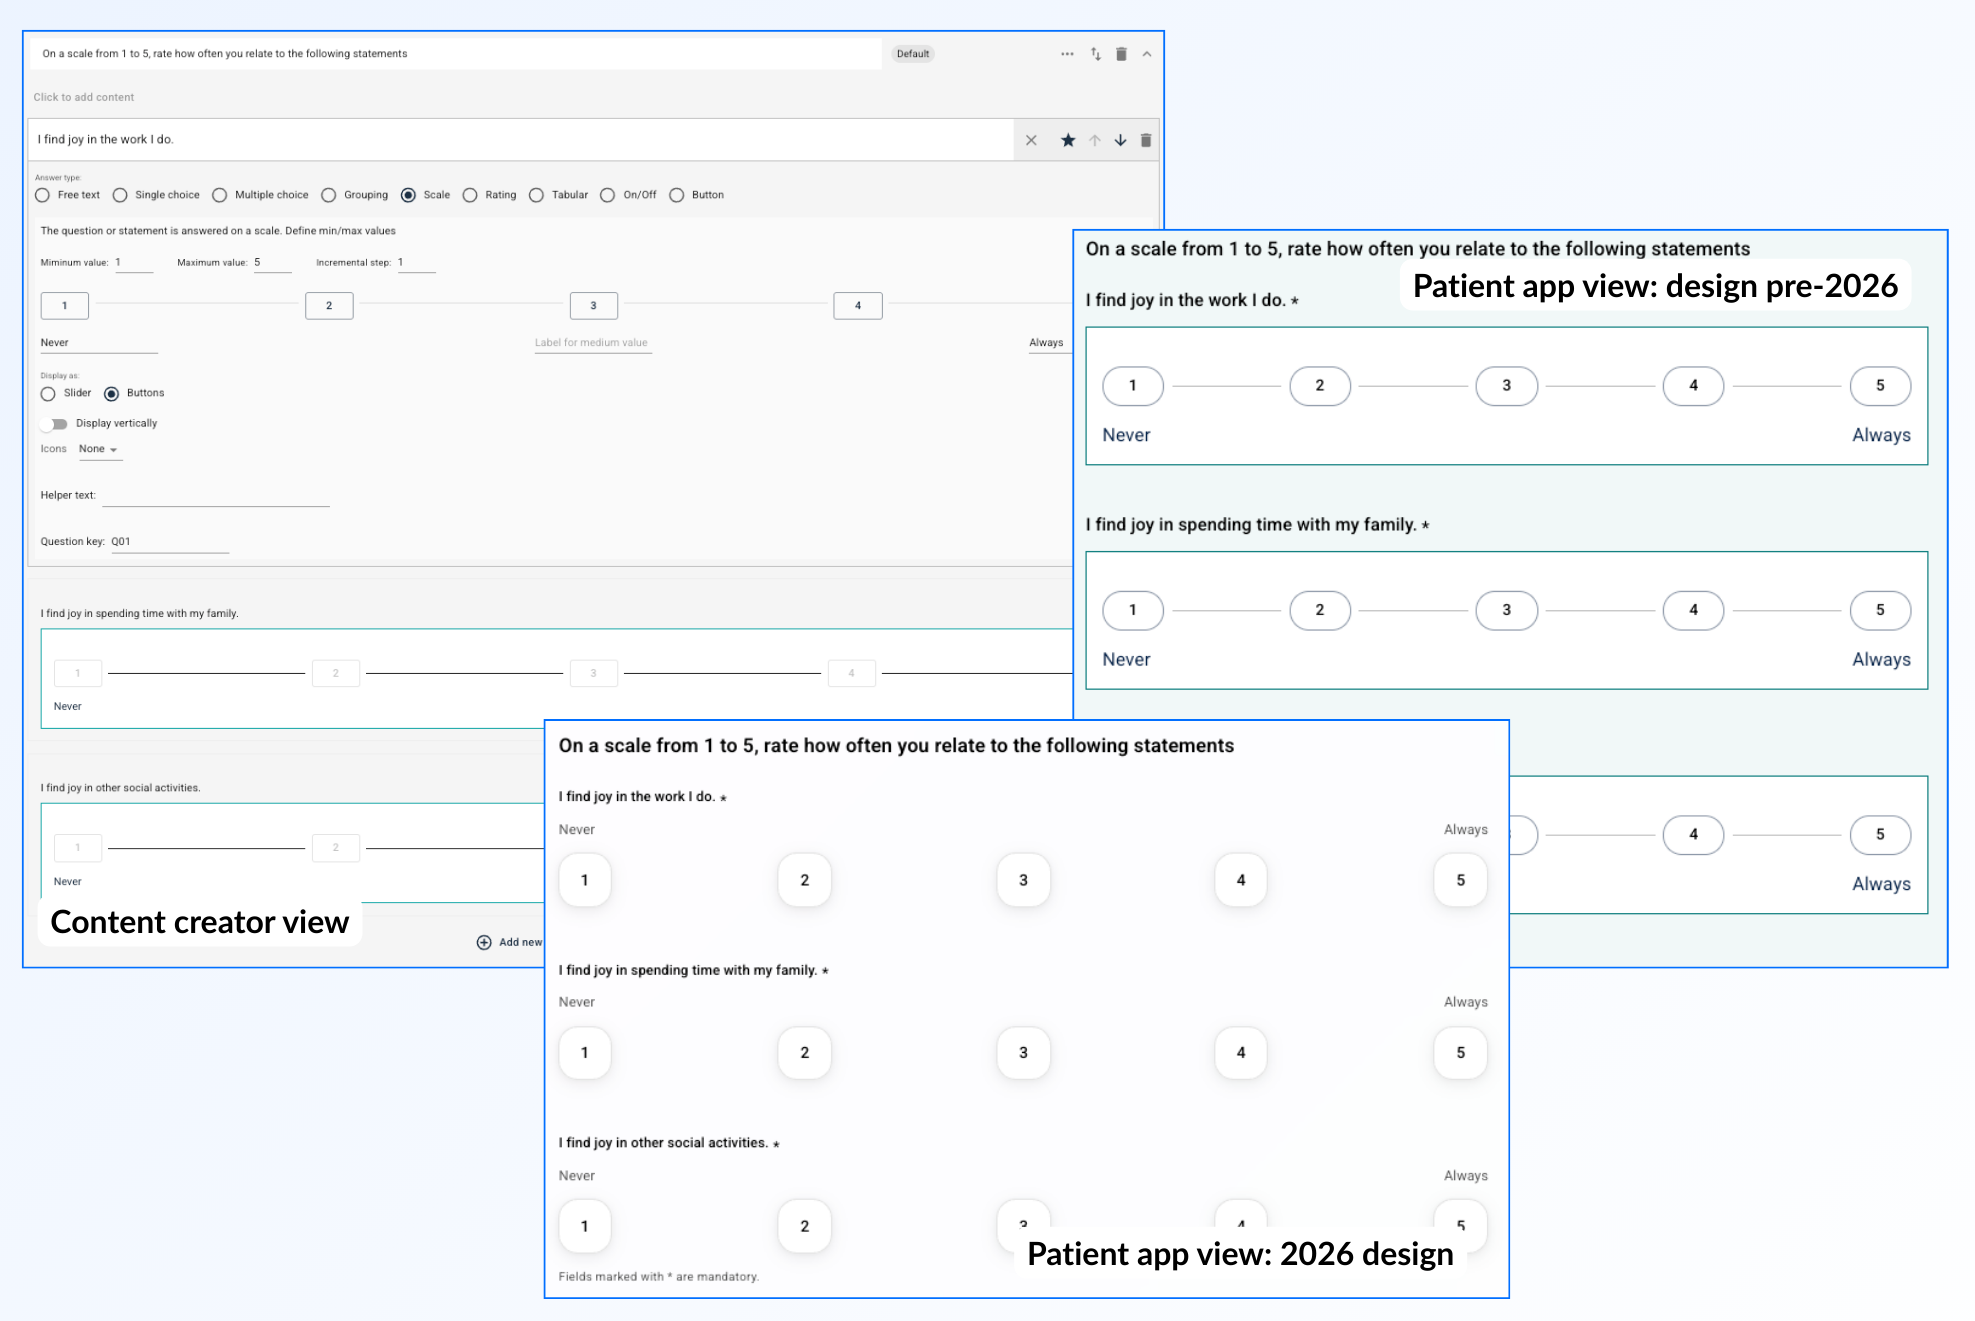Click 'Click to add content' text

pos(84,97)
